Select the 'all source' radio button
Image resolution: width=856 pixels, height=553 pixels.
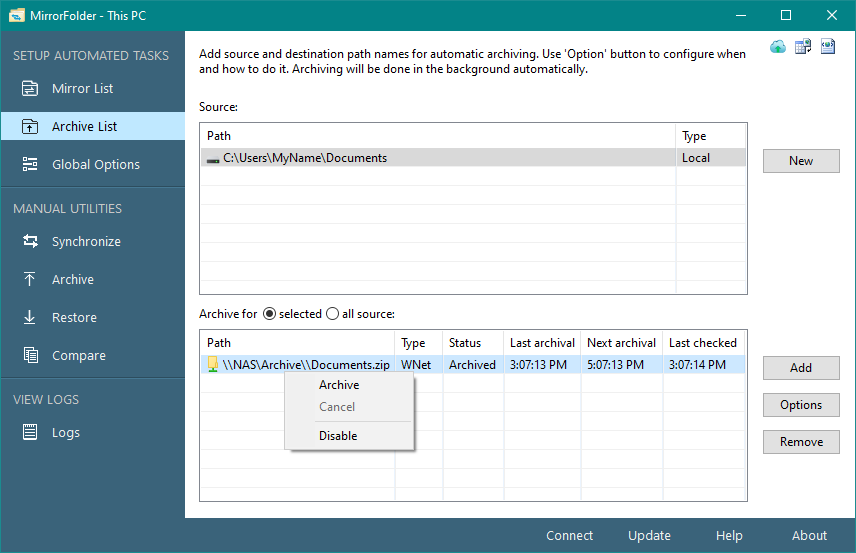[x=332, y=314]
